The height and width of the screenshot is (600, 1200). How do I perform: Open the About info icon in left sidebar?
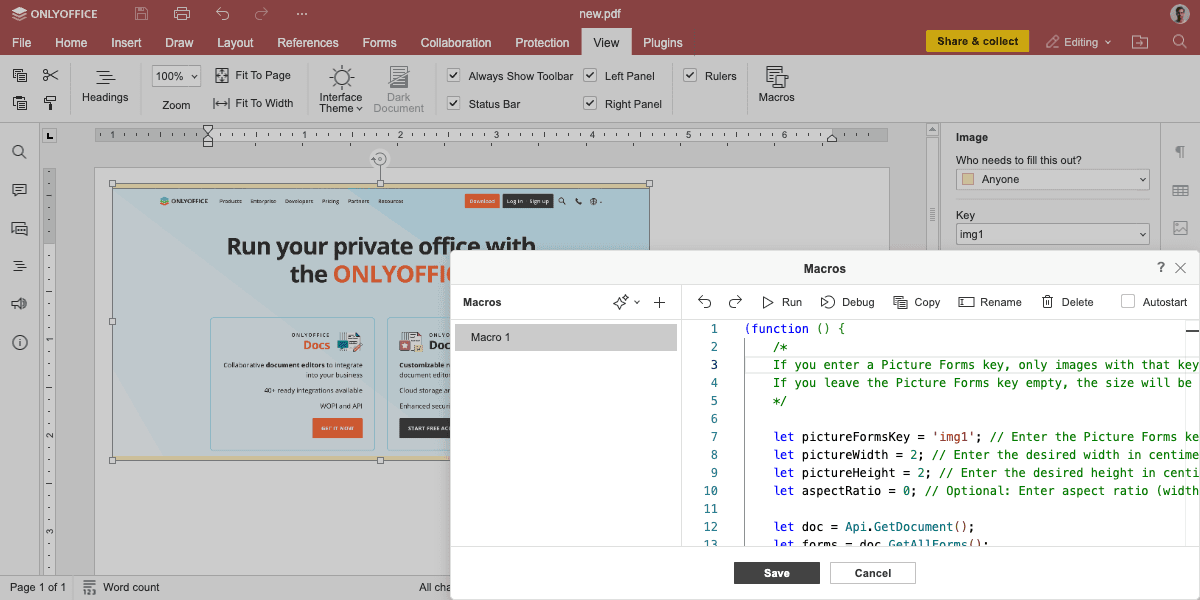[19, 342]
